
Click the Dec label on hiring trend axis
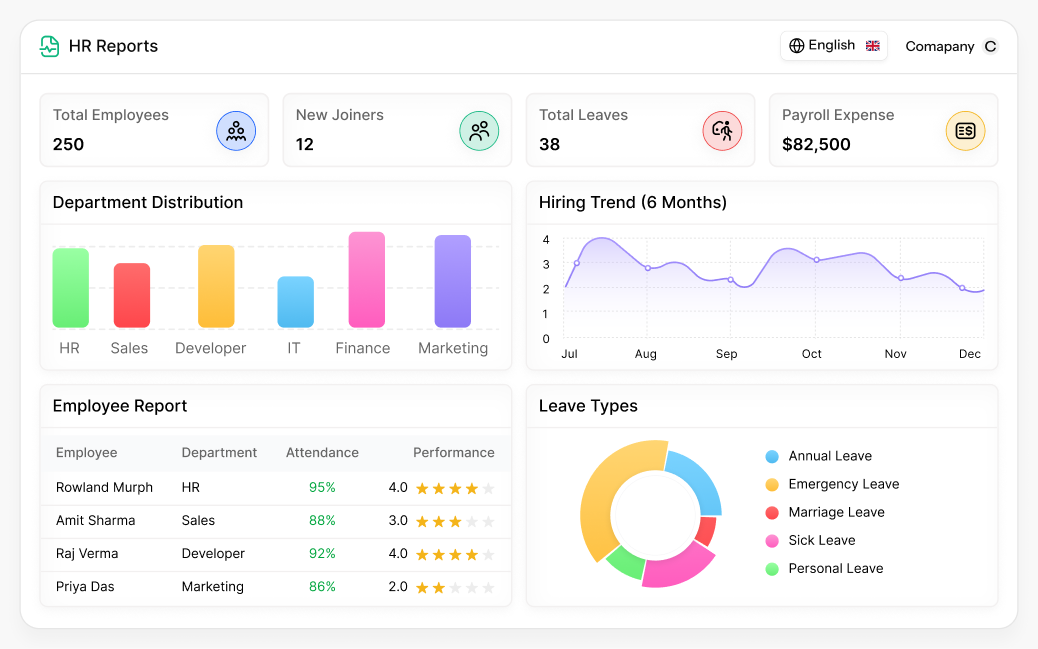(x=970, y=354)
